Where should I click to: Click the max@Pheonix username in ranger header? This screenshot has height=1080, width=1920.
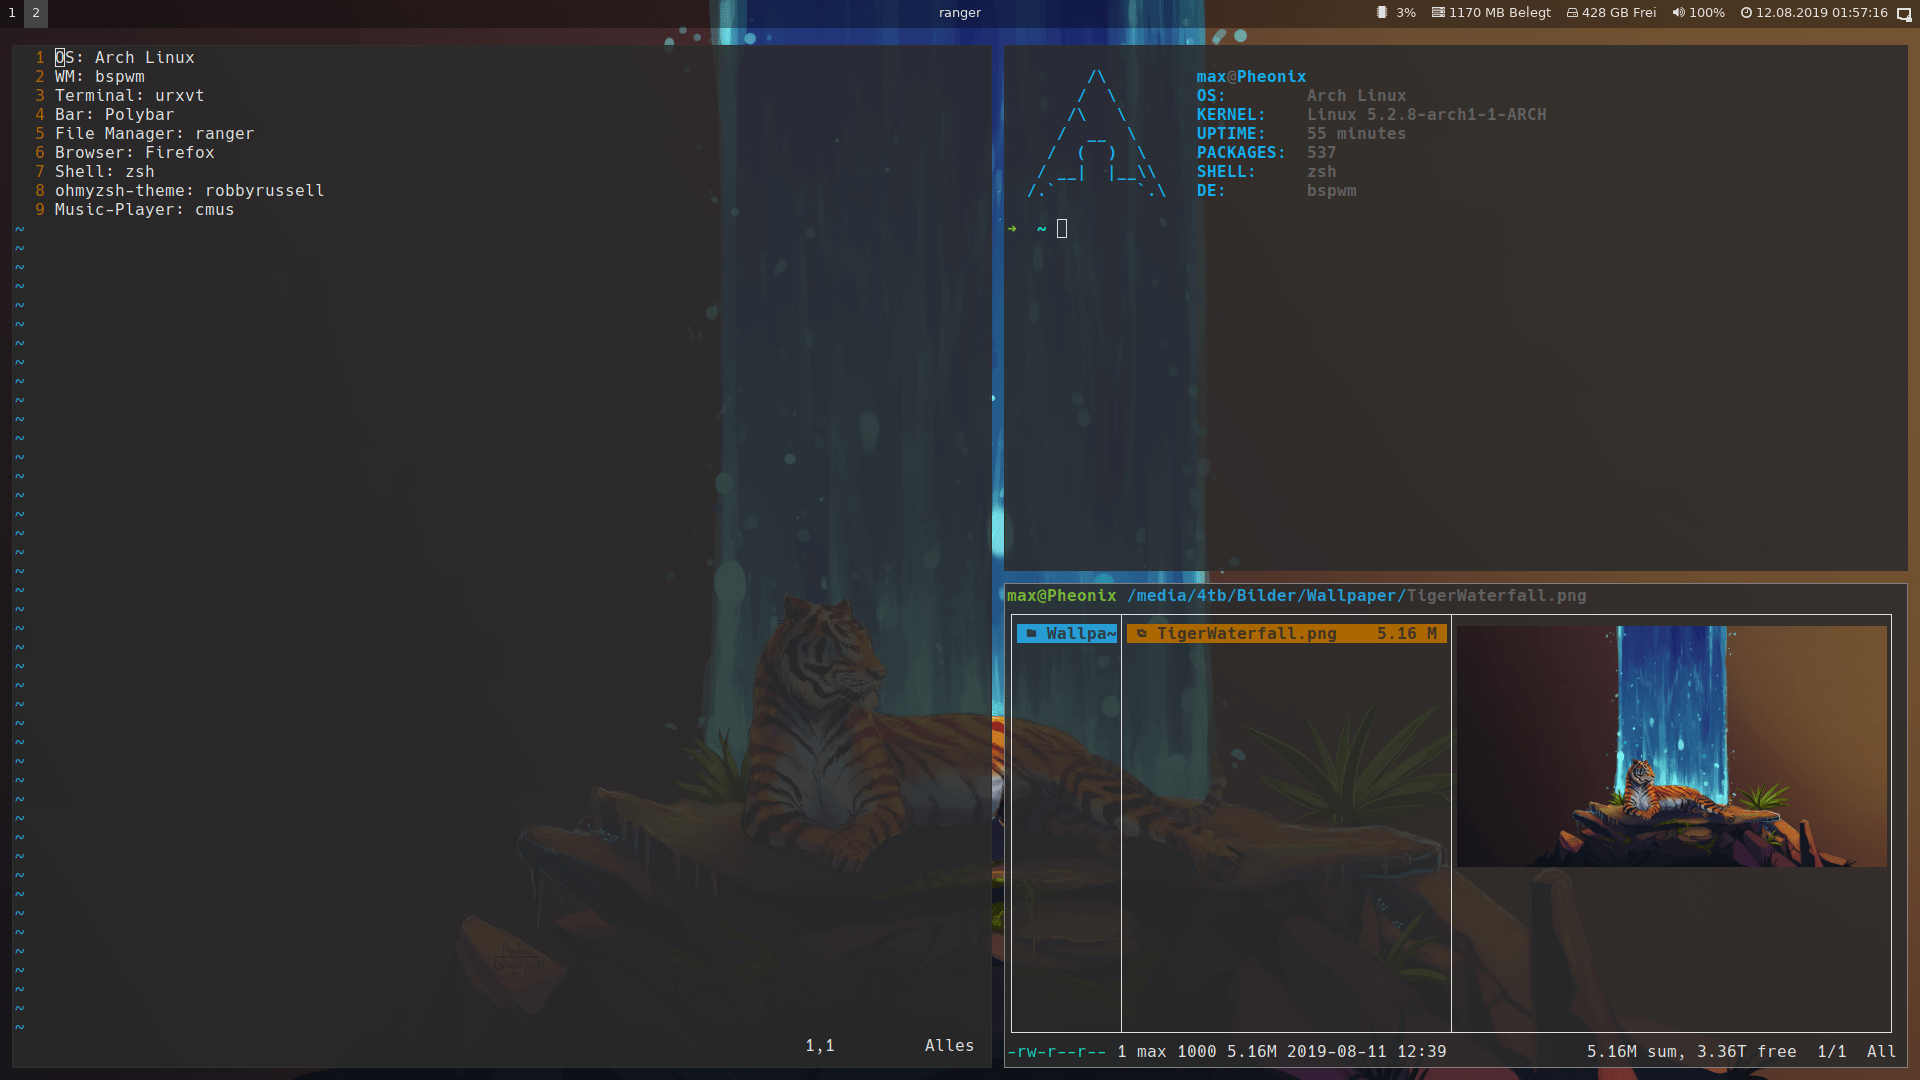point(1061,595)
